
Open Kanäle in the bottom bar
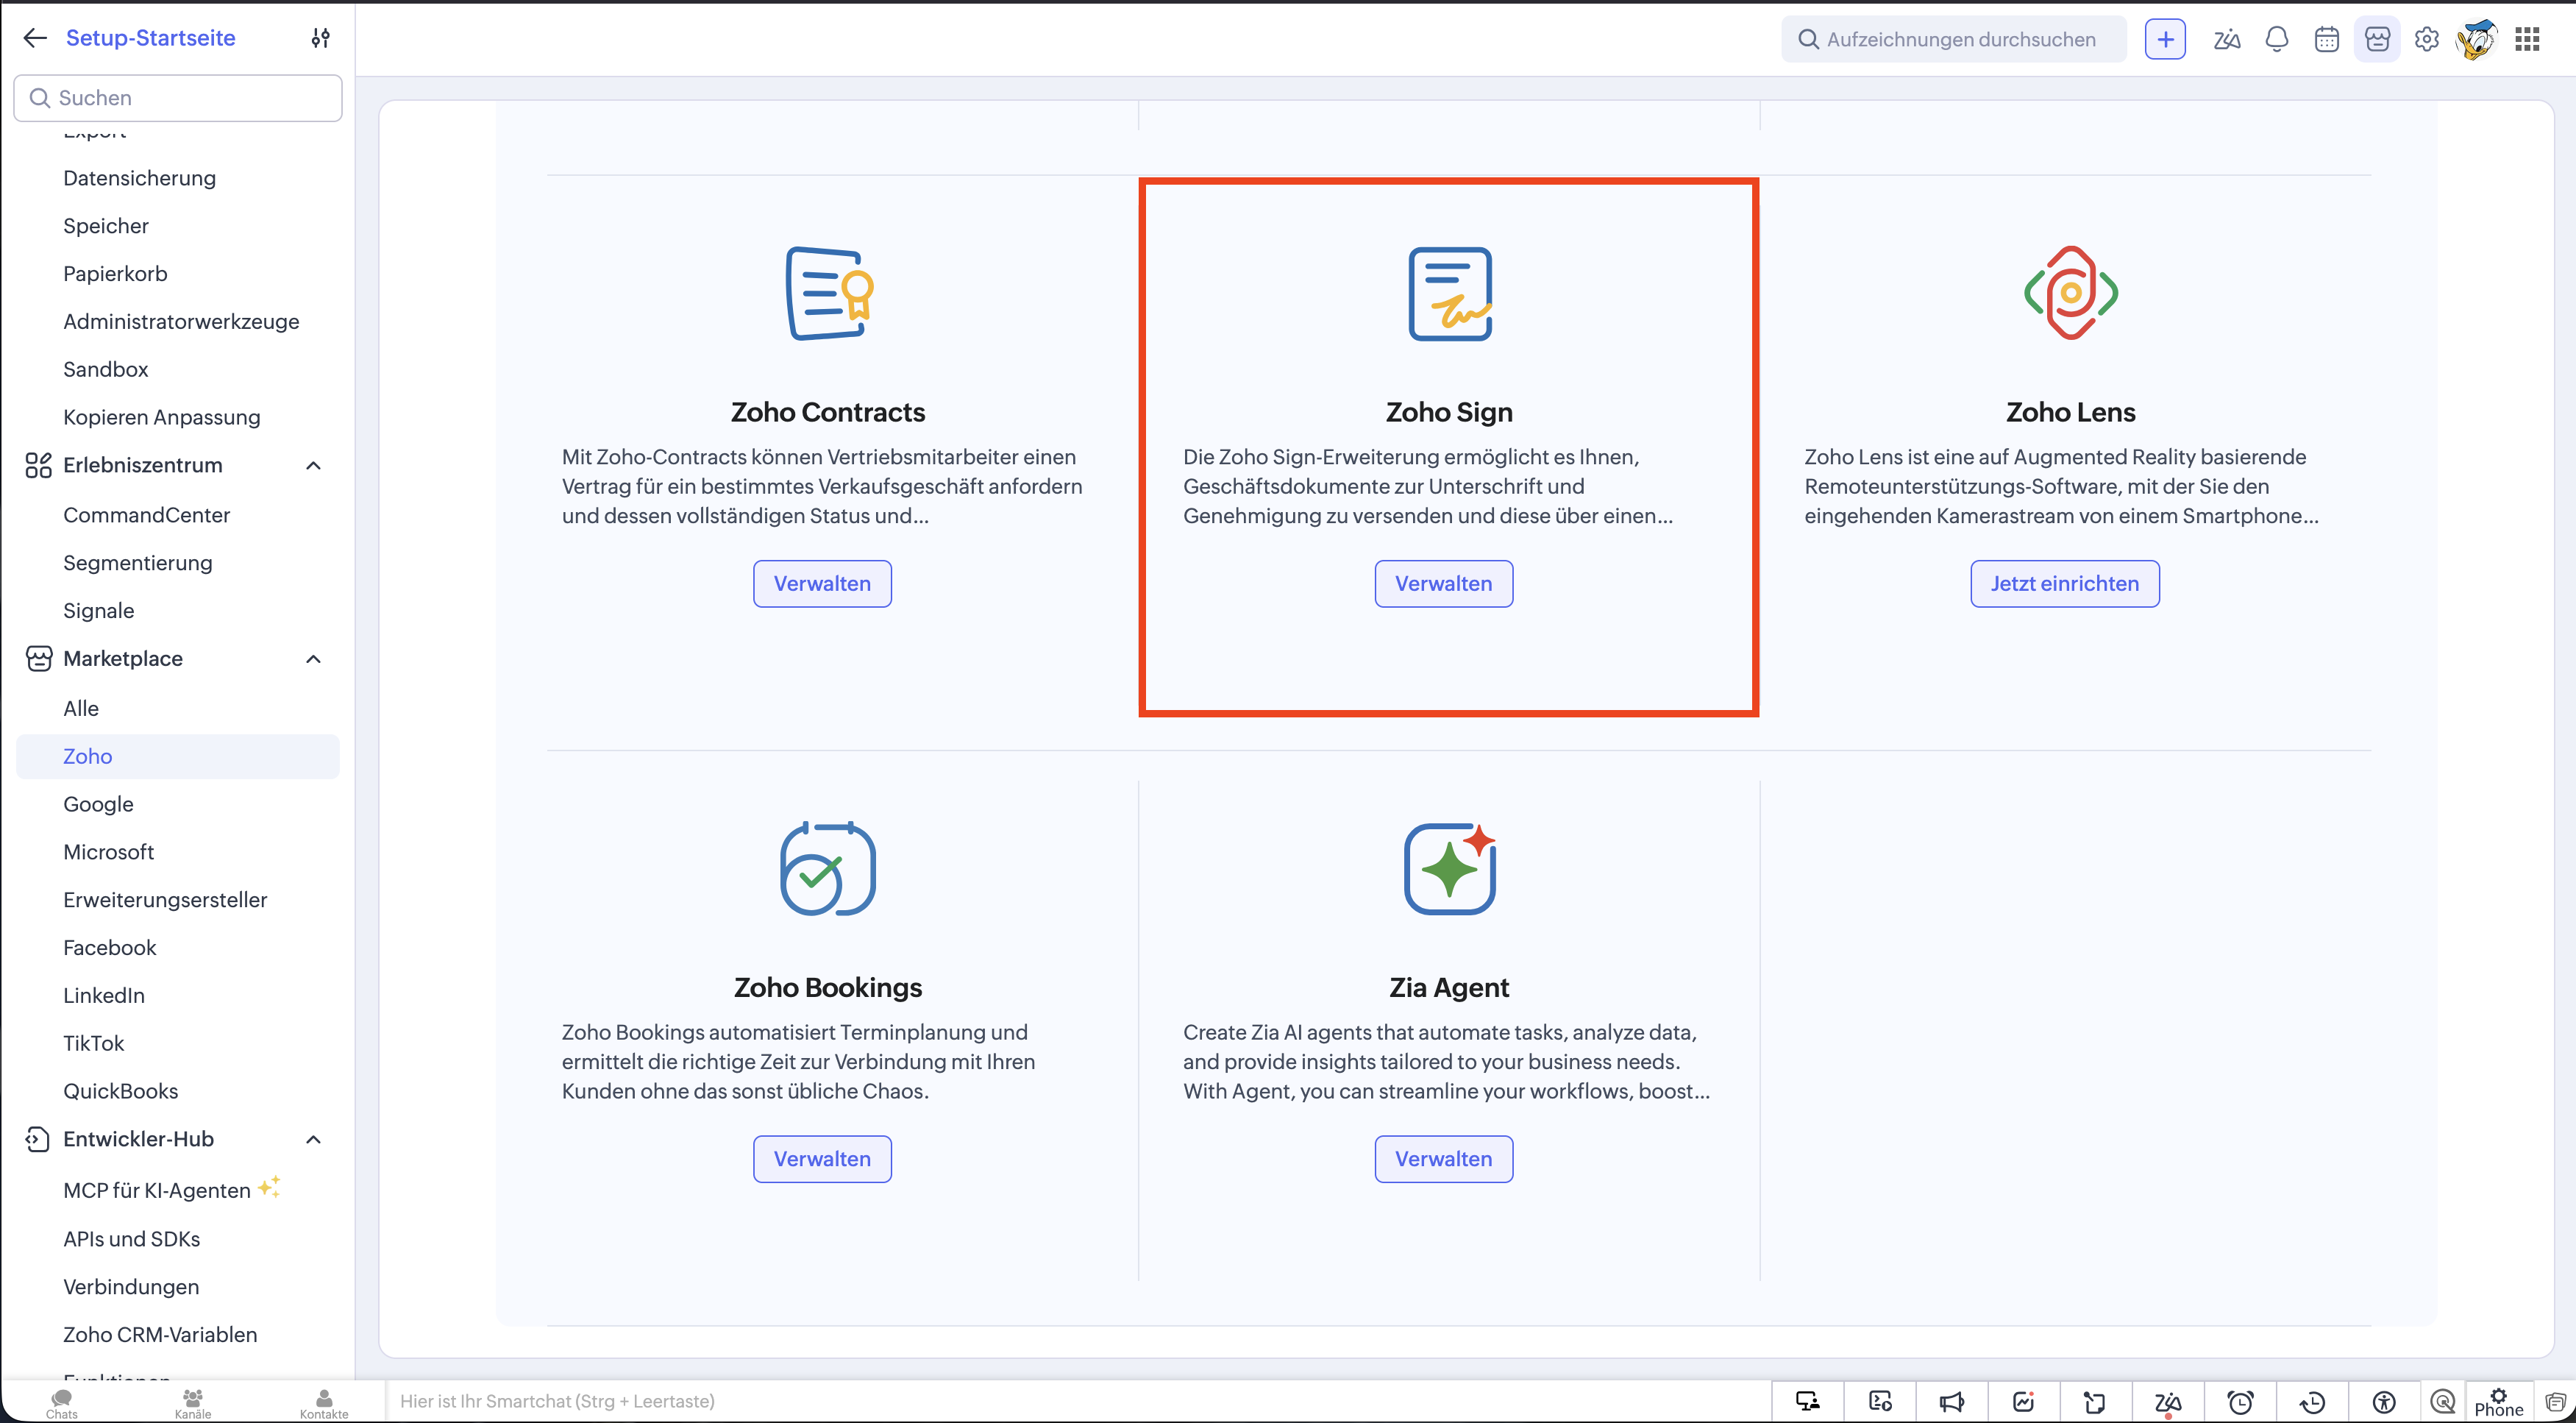[x=193, y=1402]
